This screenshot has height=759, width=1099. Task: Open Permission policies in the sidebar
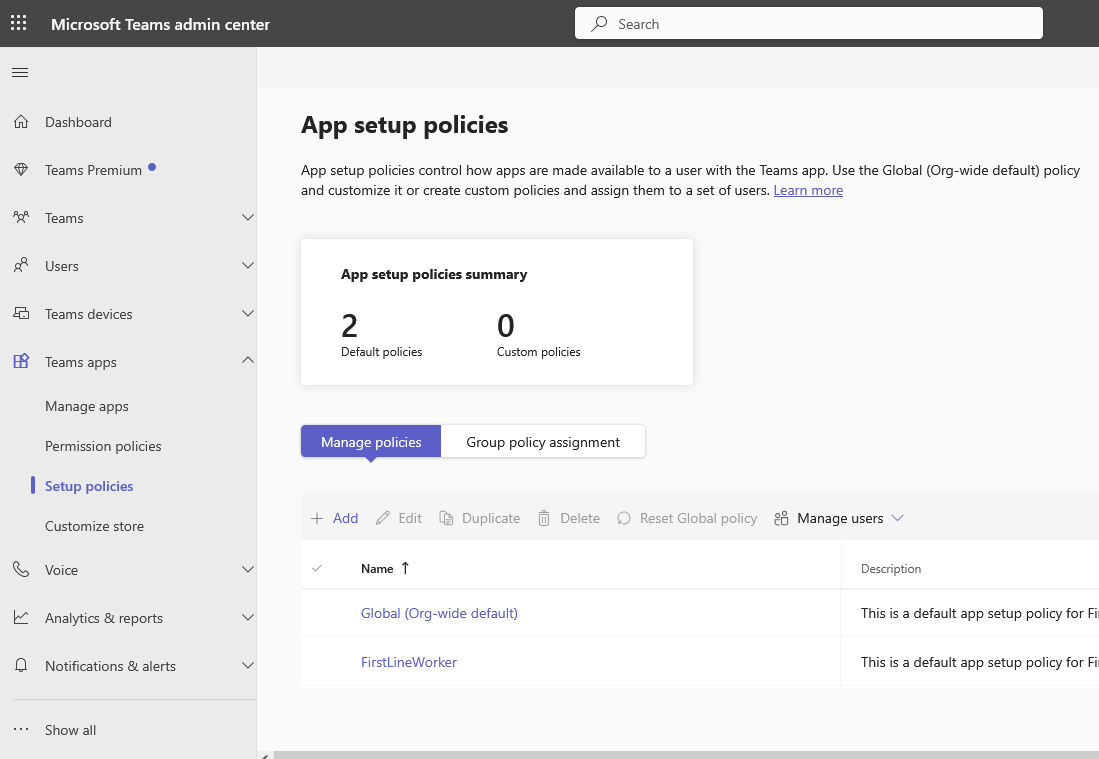[103, 446]
